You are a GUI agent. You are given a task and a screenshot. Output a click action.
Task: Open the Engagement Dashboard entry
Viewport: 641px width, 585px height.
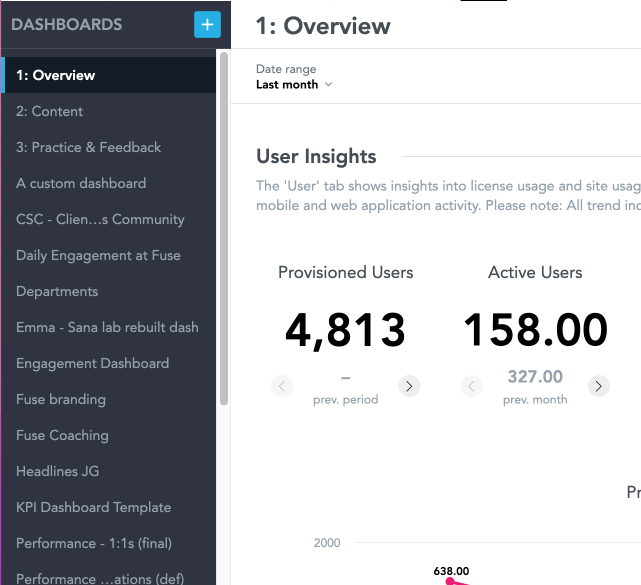coord(92,363)
